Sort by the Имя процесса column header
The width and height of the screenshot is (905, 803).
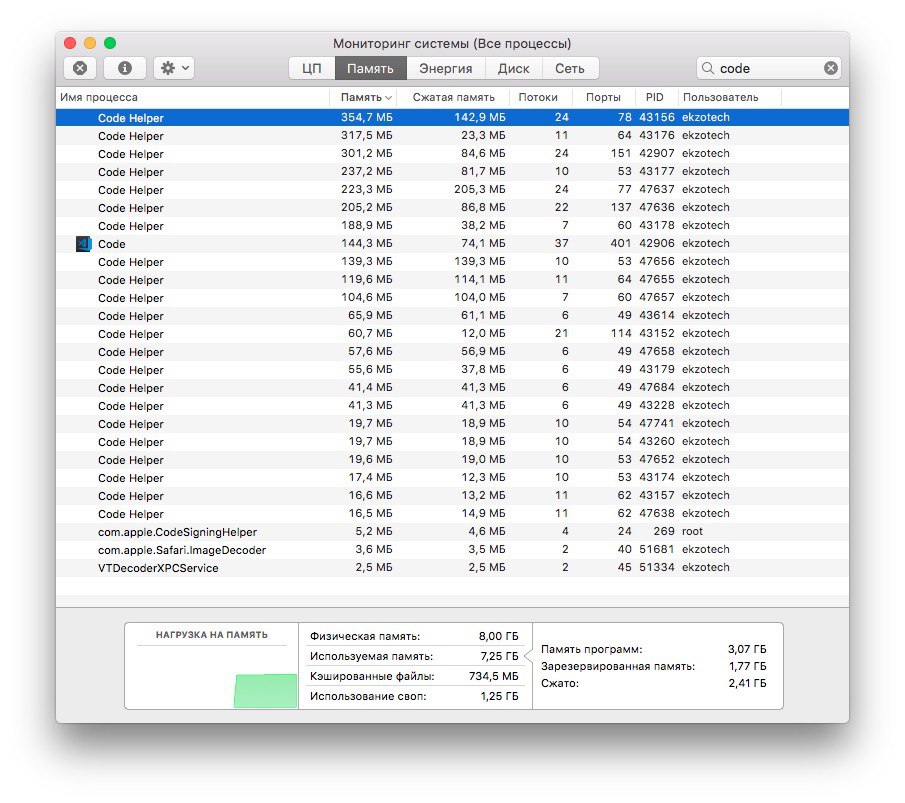(193, 97)
